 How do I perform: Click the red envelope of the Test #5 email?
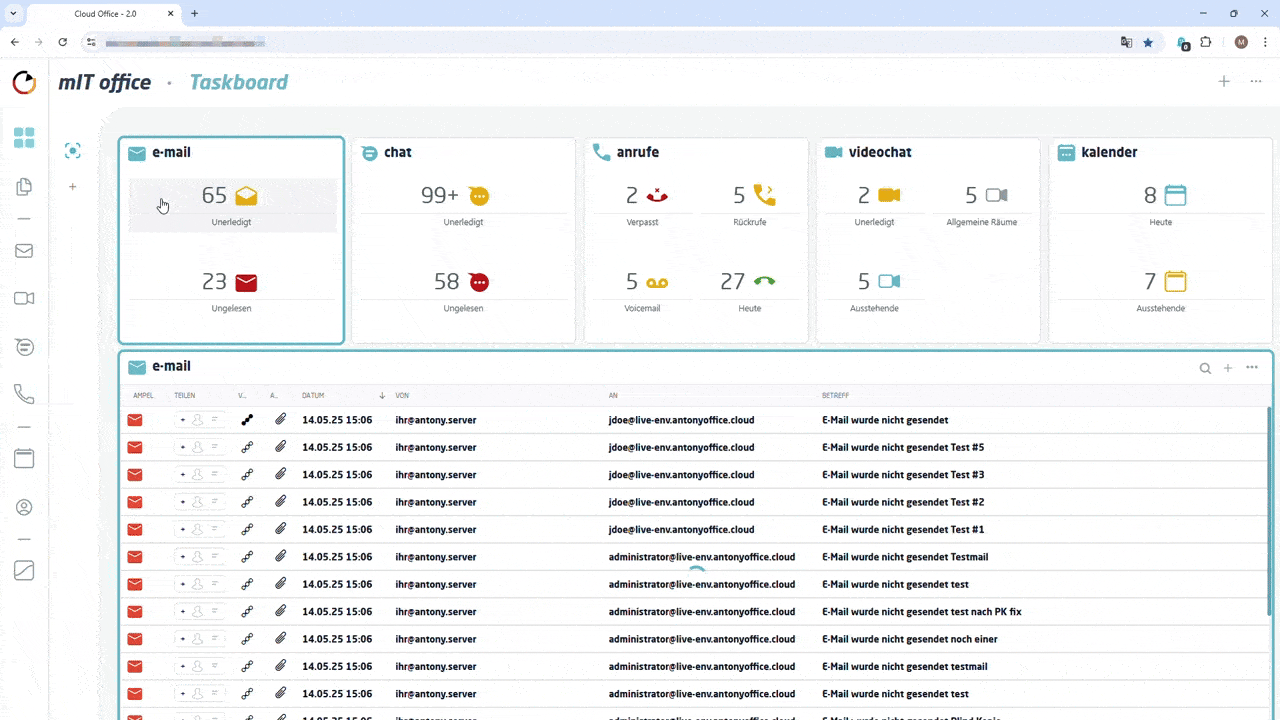(135, 448)
